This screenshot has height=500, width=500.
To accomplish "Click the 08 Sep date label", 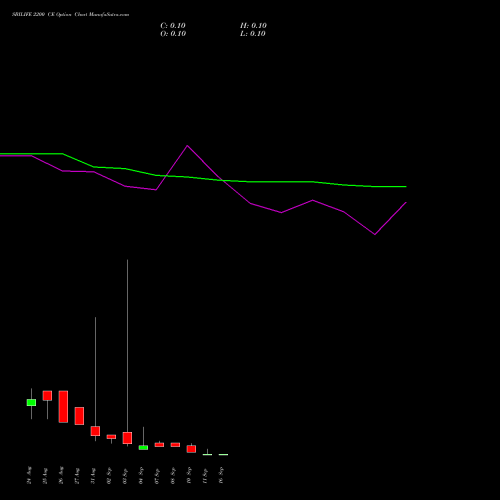I will (x=173, y=475).
